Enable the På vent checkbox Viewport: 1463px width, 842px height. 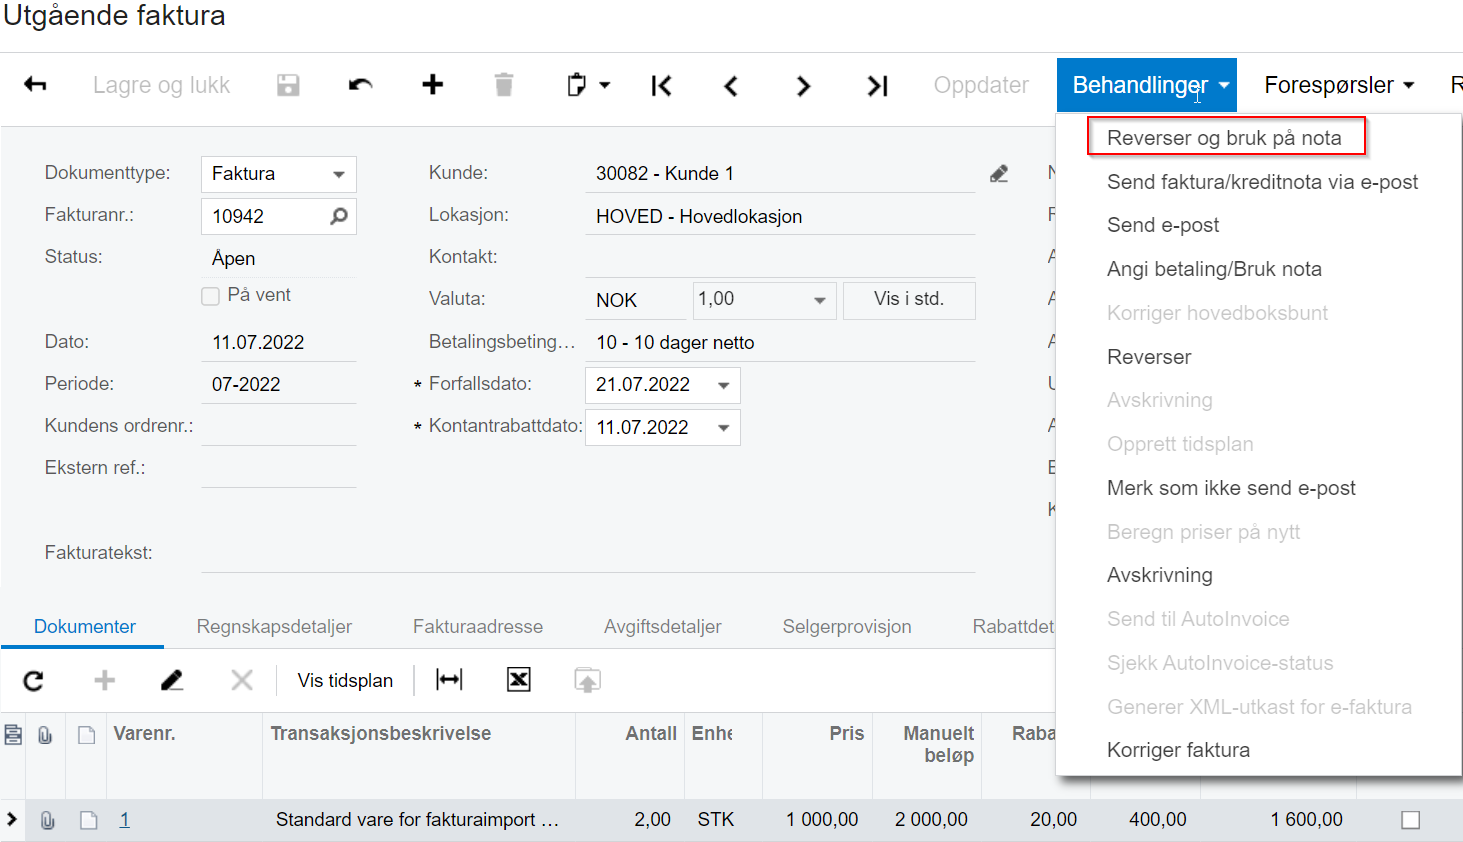click(x=211, y=296)
